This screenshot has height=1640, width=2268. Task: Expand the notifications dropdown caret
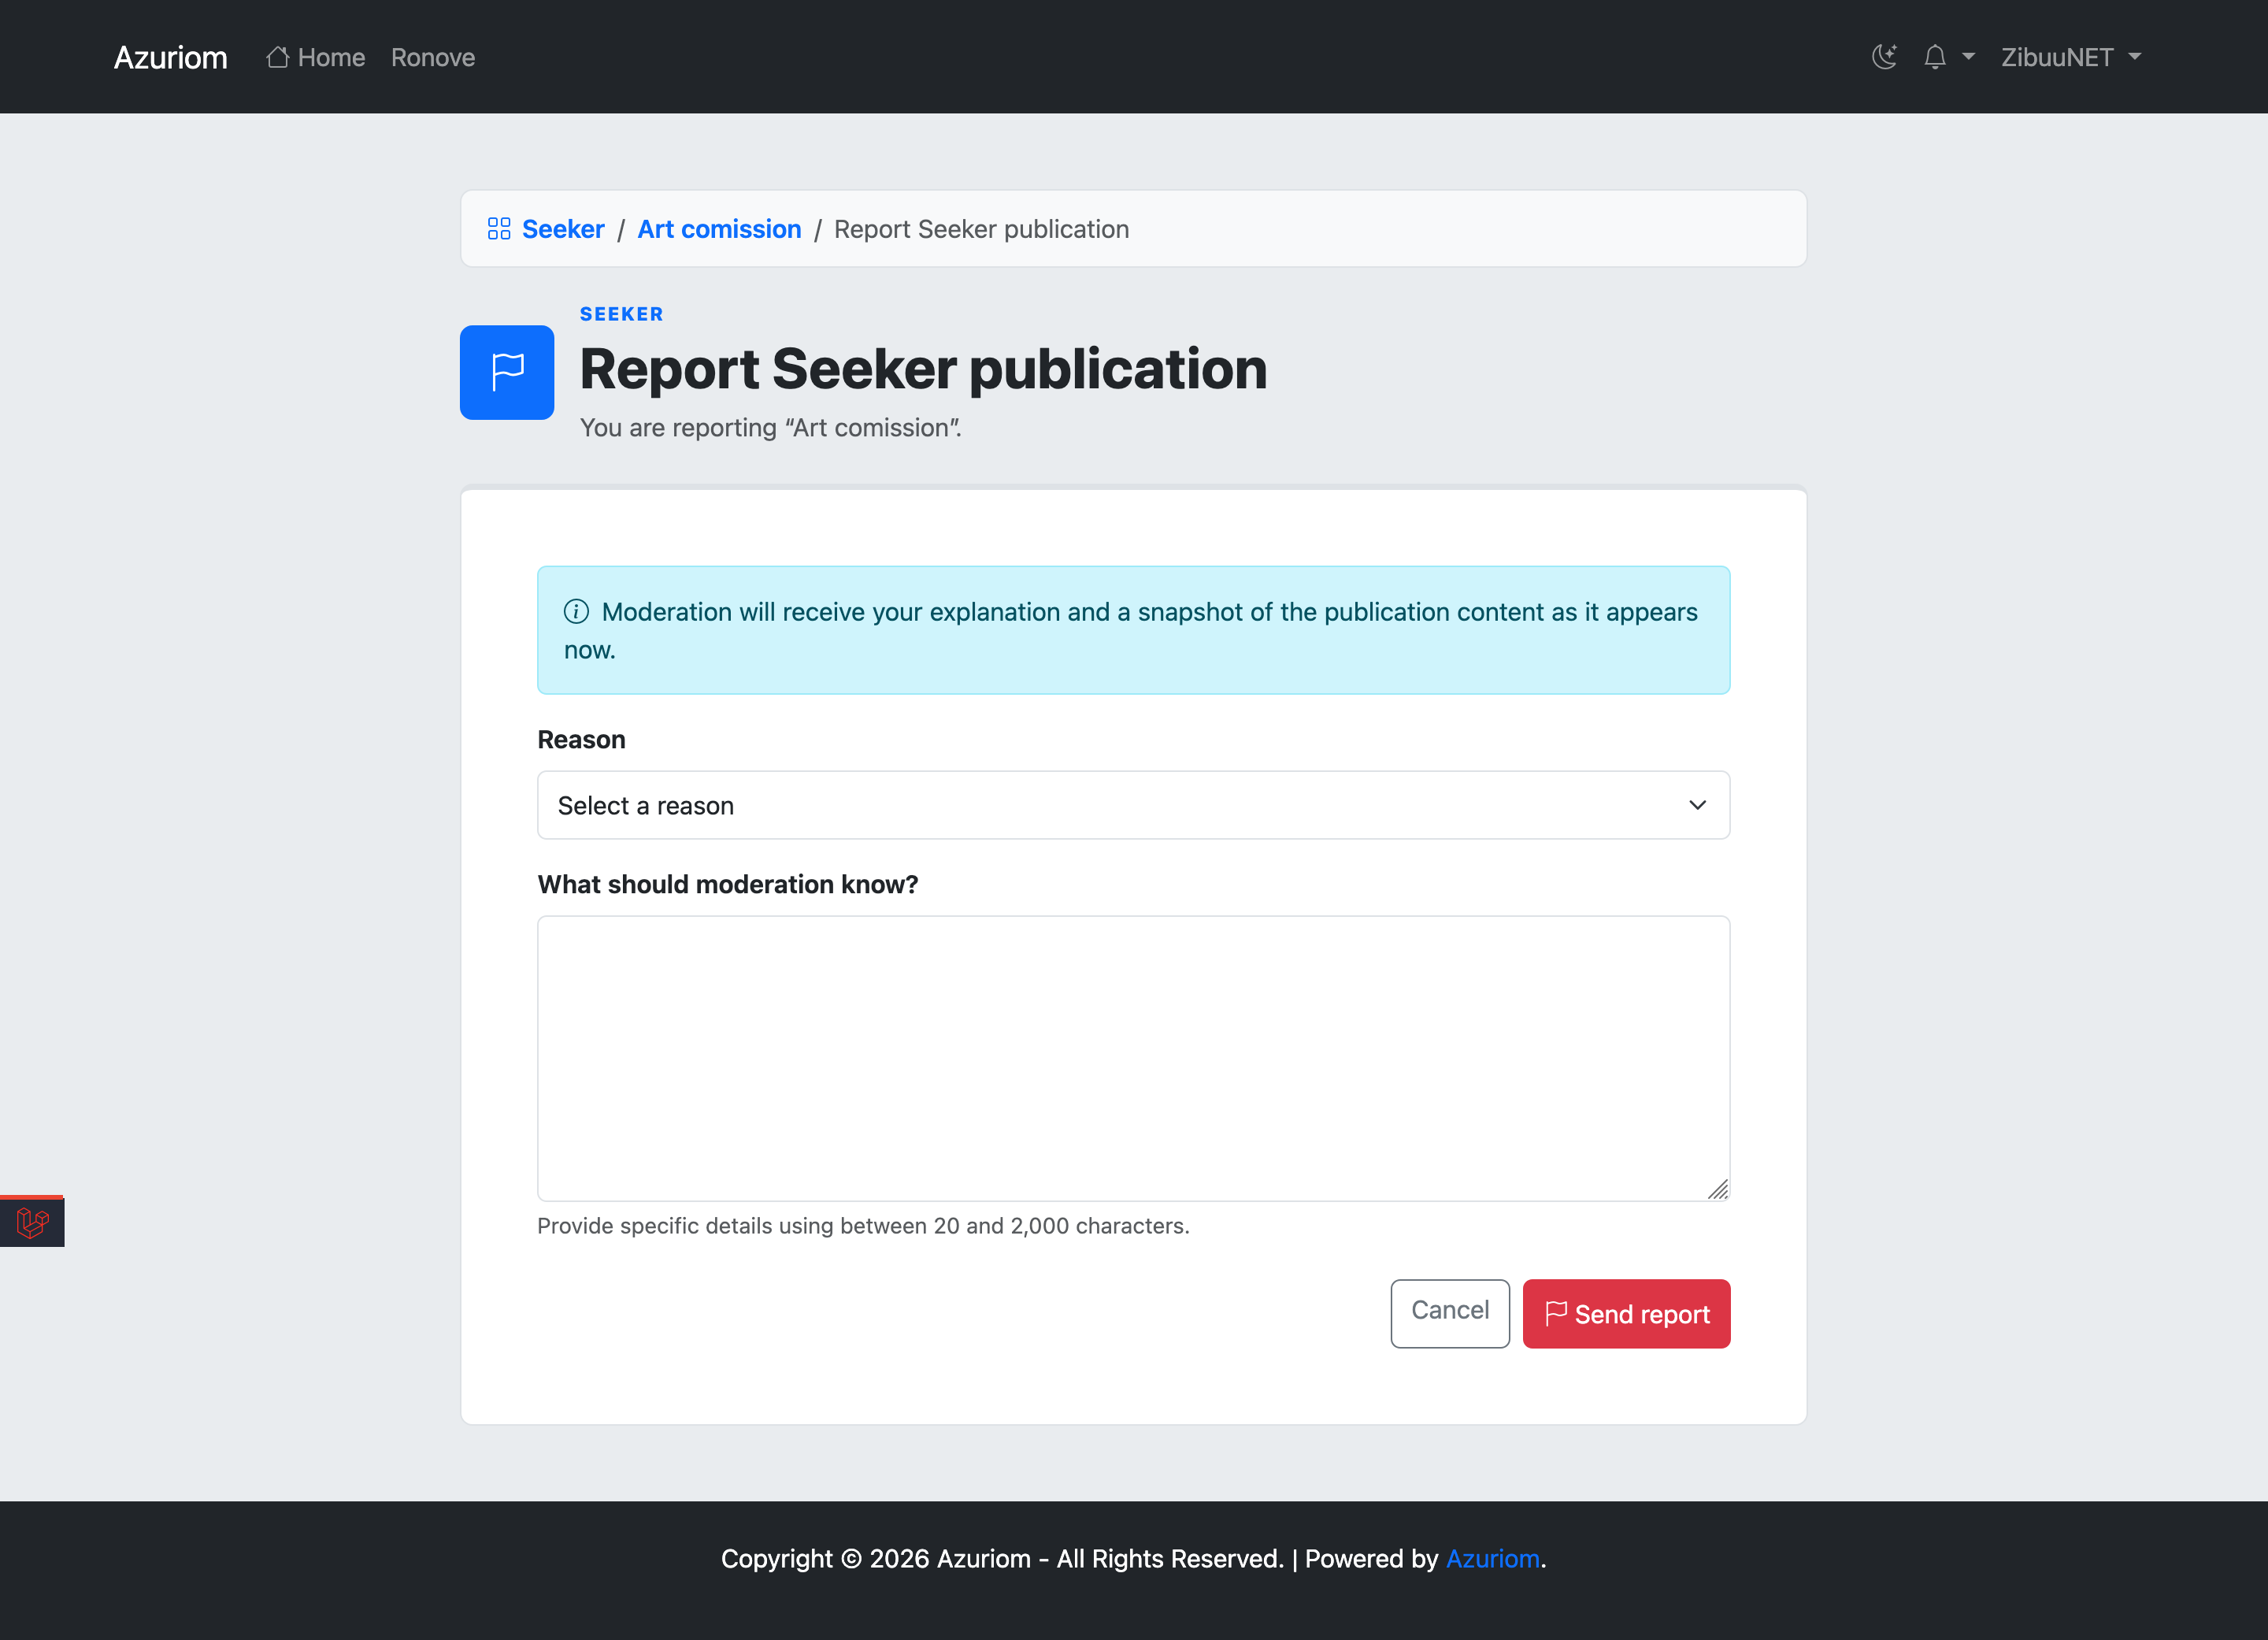[x=1968, y=57]
